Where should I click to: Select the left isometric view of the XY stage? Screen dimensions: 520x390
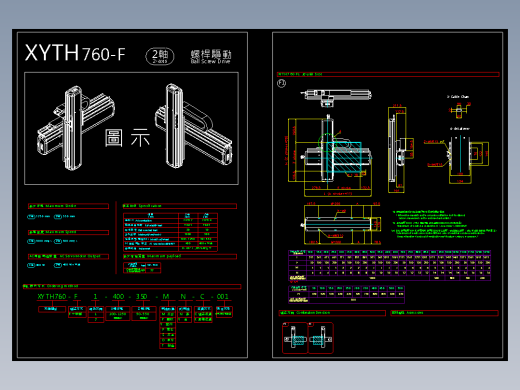pos(75,128)
